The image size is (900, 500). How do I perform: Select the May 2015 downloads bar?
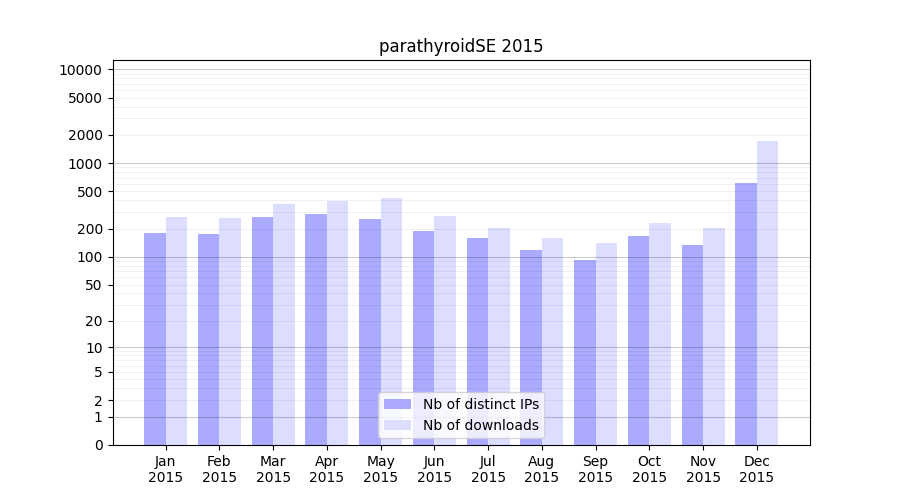[391, 321]
